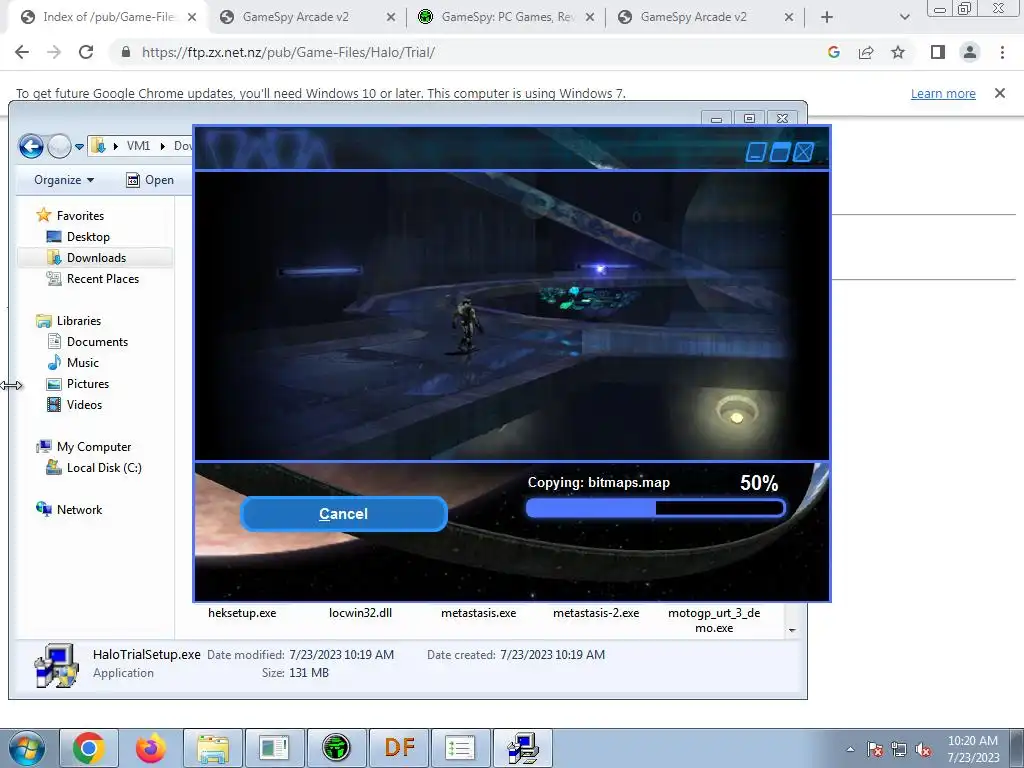Screen dimensions: 1024x768
Task: Click Open button in Explorer toolbar
Action: (x=150, y=180)
